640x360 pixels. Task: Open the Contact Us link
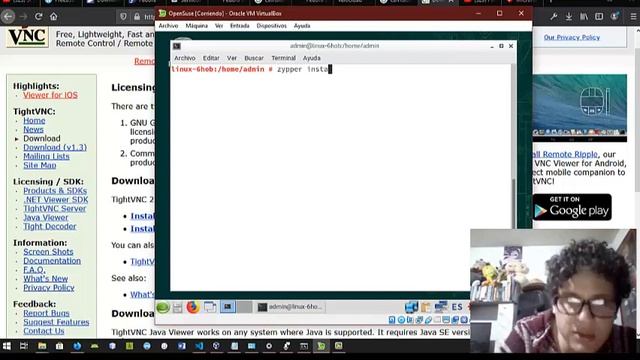point(43,331)
